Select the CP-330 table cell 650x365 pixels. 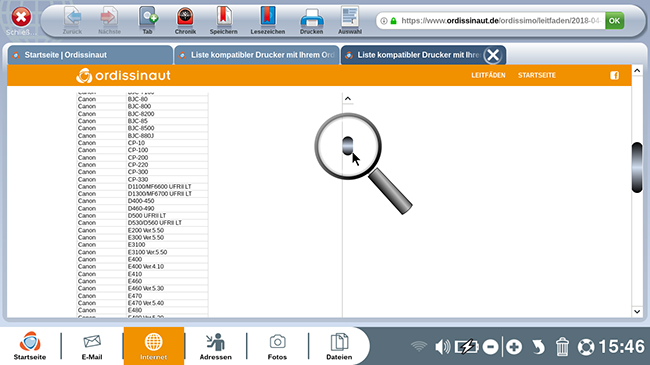(x=167, y=179)
